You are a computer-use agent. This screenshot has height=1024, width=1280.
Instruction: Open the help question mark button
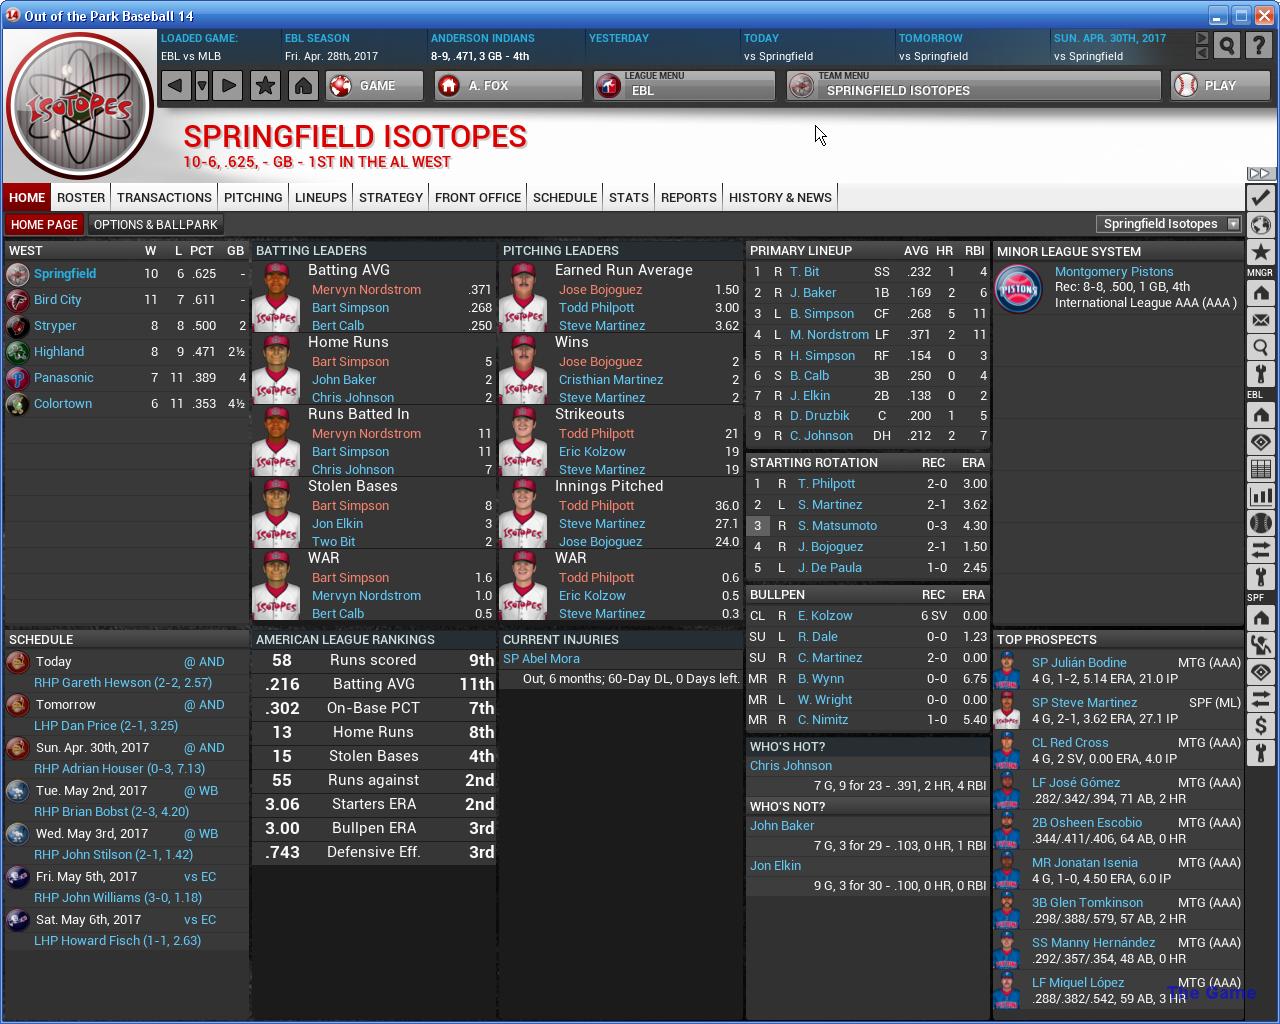coord(1260,45)
